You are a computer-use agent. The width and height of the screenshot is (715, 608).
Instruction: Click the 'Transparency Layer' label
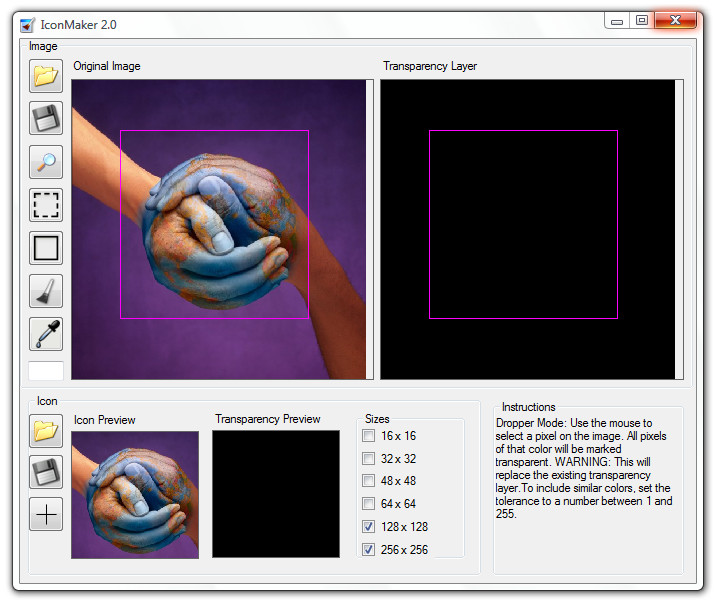(430, 66)
